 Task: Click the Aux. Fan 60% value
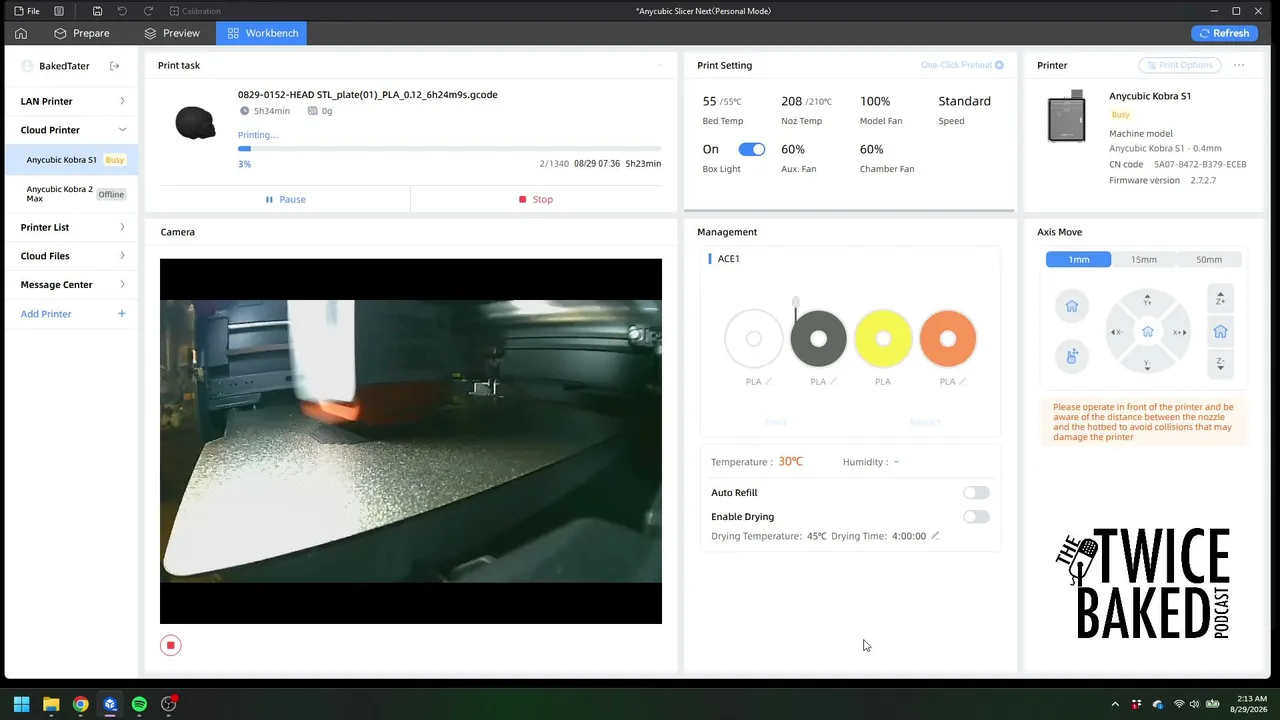[x=793, y=150]
